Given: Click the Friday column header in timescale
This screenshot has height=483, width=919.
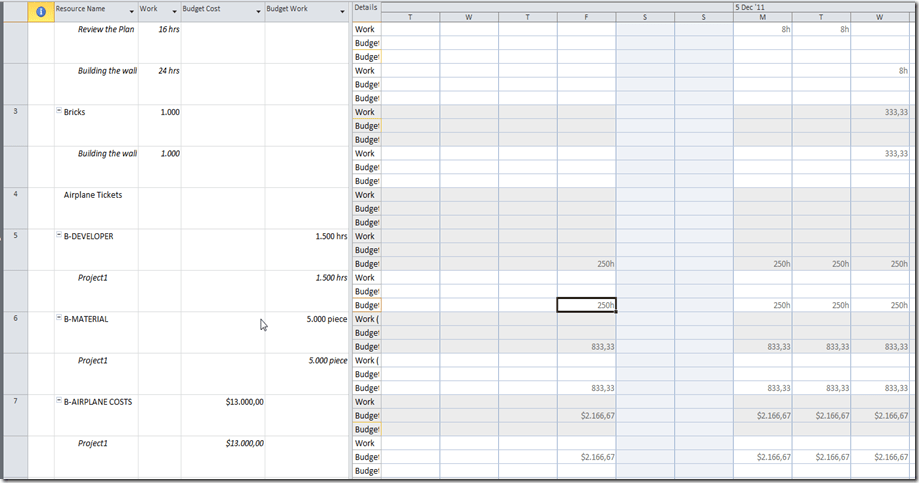Looking at the screenshot, I should point(587,17).
